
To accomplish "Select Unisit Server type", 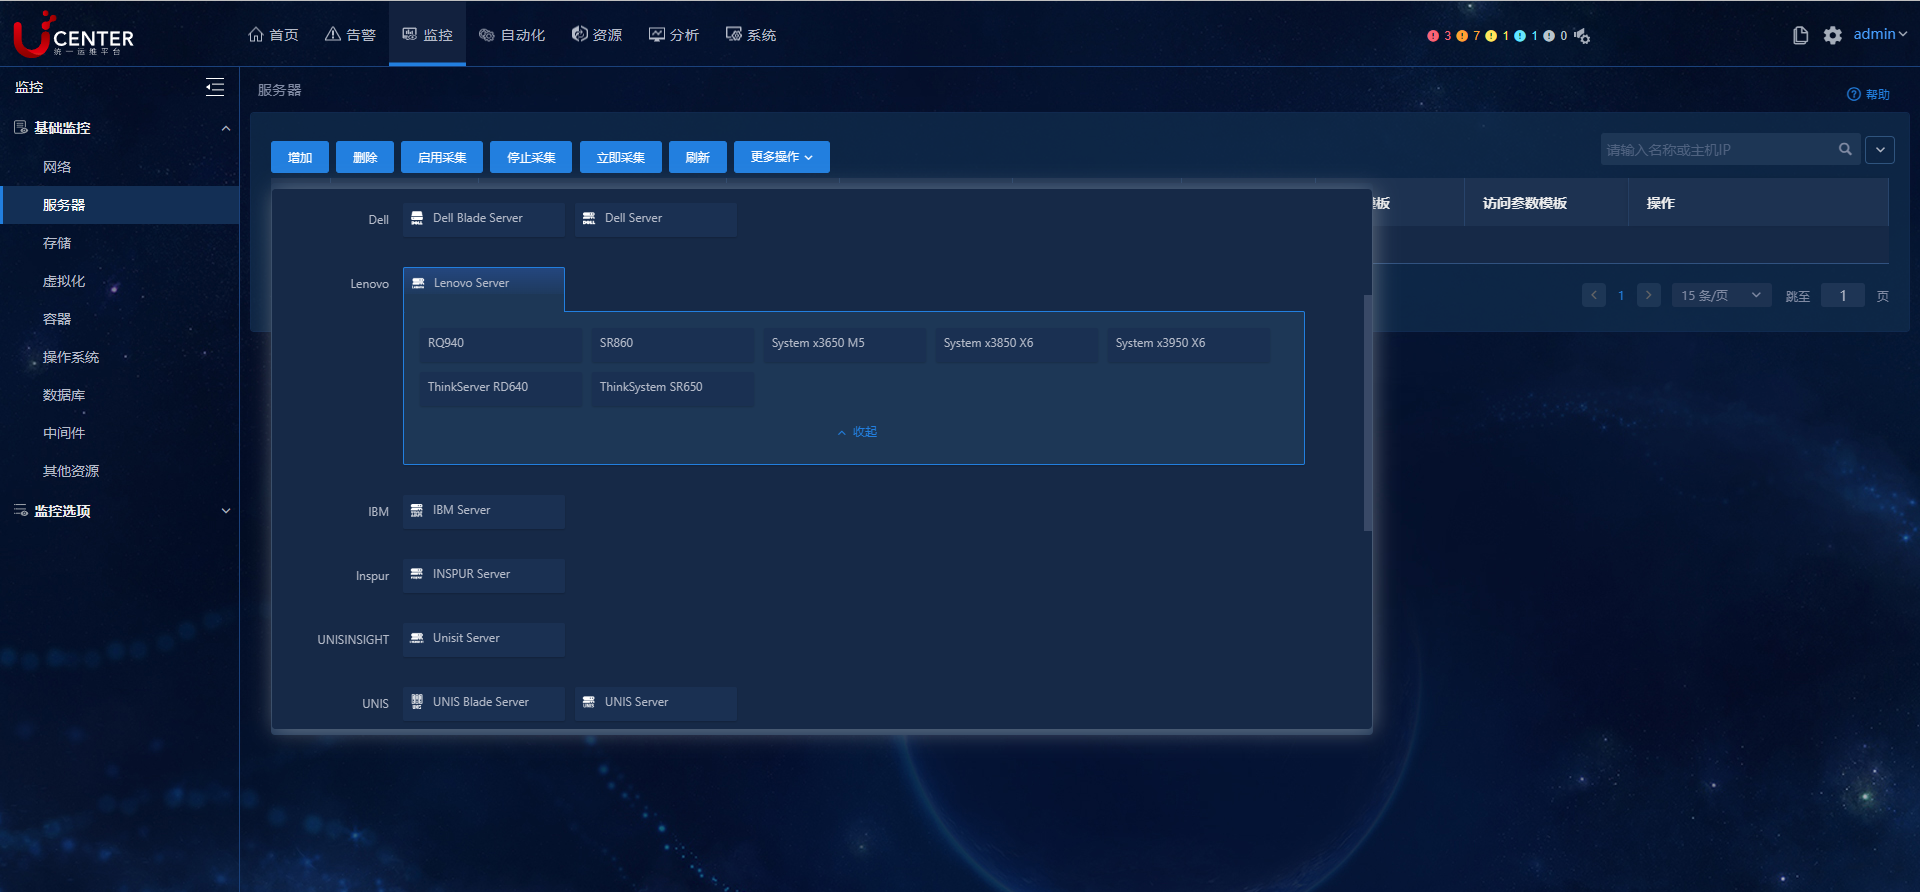I will coord(484,639).
